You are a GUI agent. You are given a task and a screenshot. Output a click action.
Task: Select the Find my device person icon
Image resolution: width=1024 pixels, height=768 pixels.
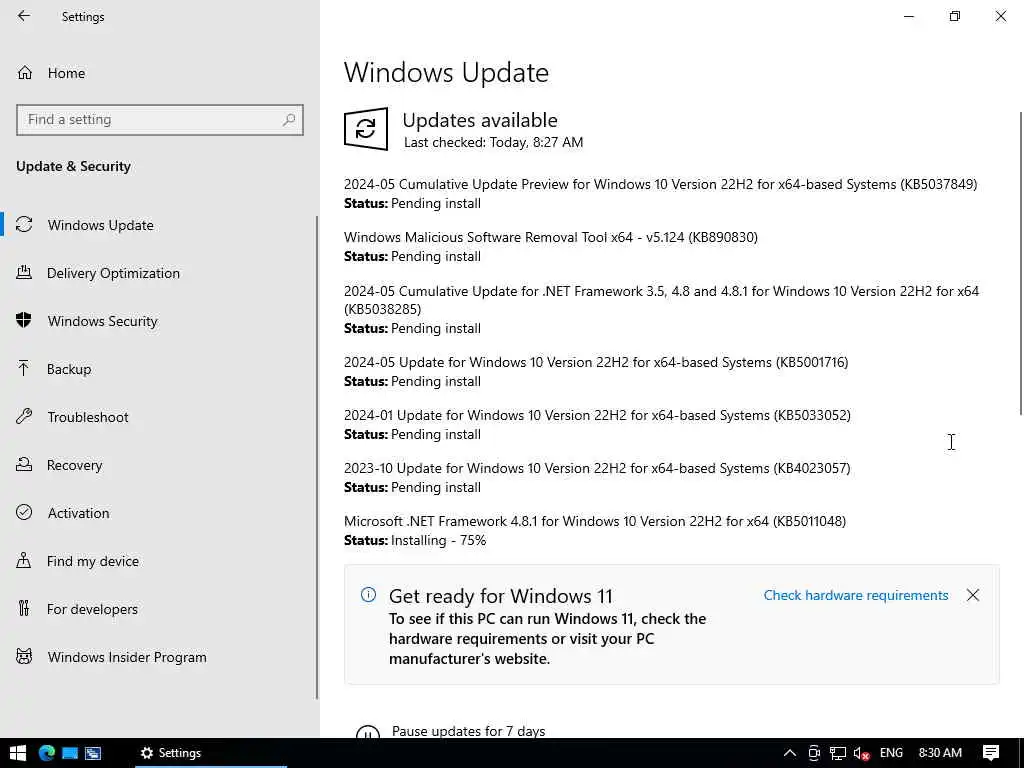24,560
